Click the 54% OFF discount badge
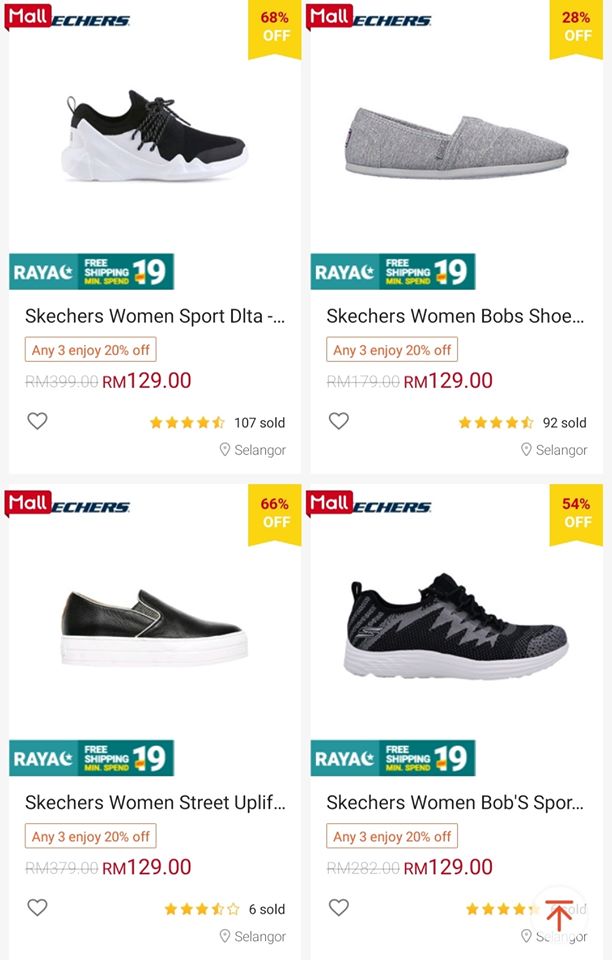The width and height of the screenshot is (612, 960). [576, 513]
